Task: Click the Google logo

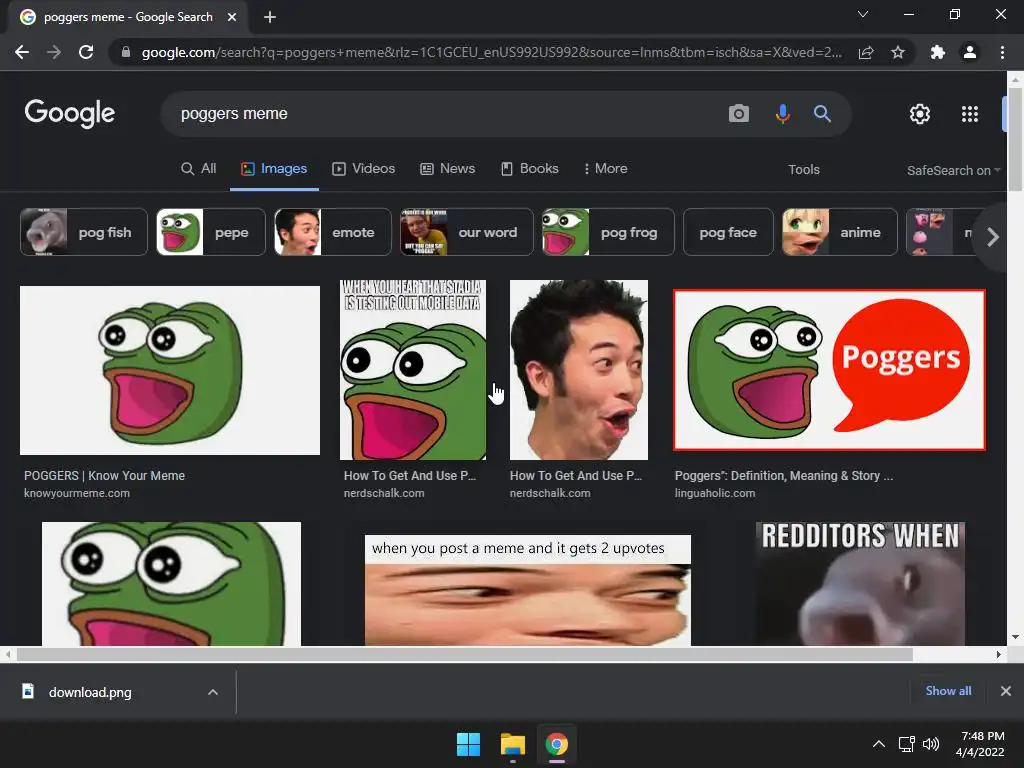Action: point(70,113)
